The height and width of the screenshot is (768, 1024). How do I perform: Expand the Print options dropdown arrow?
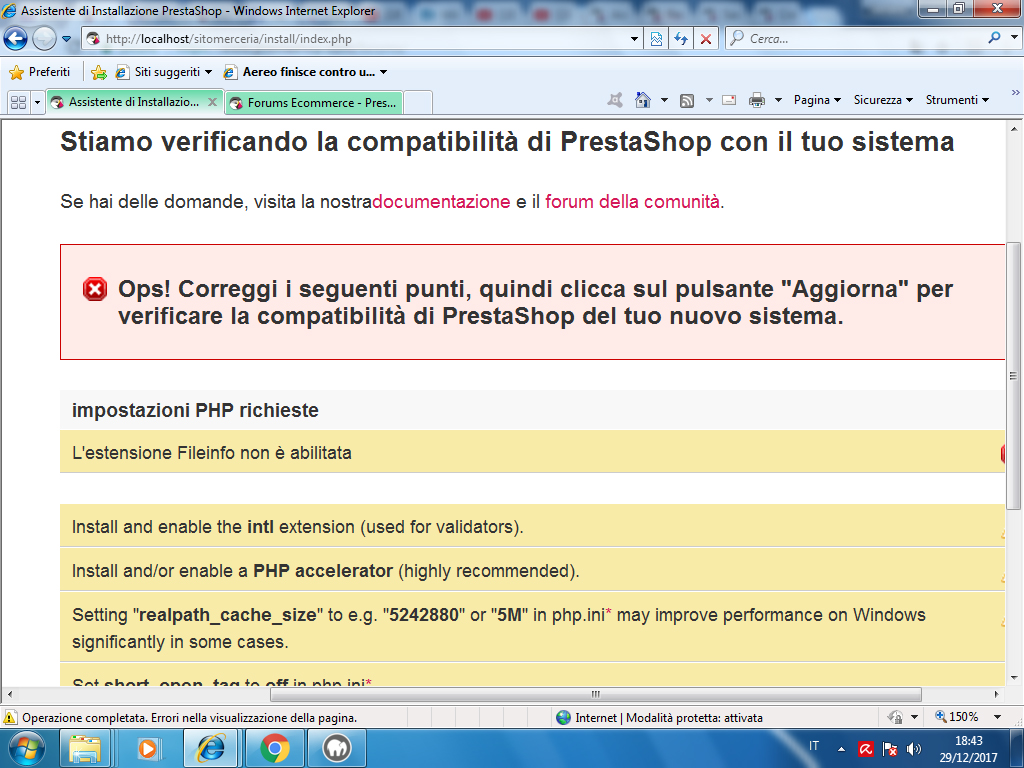(x=778, y=100)
